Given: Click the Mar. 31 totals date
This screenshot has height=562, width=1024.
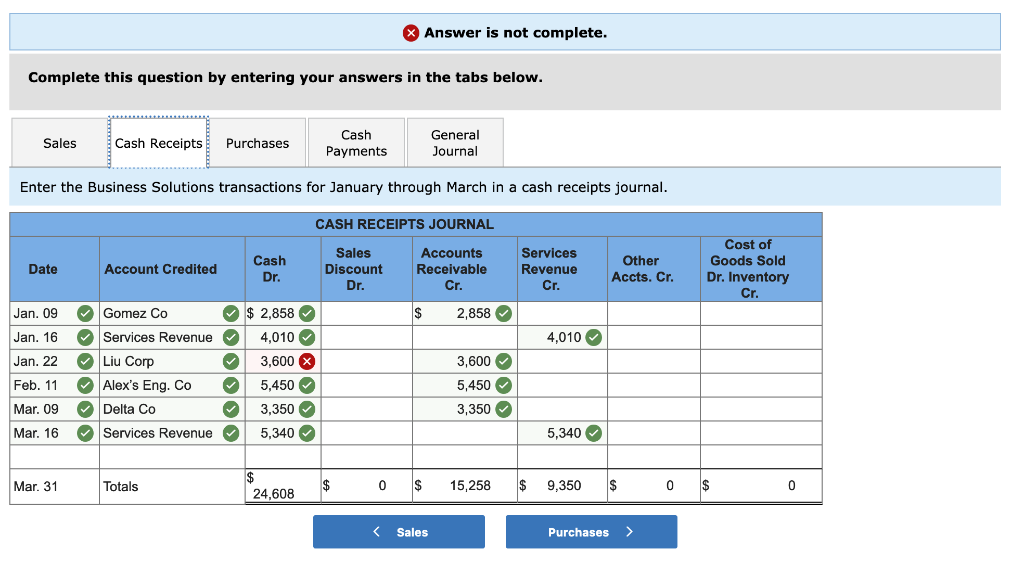Looking at the screenshot, I should click(36, 486).
